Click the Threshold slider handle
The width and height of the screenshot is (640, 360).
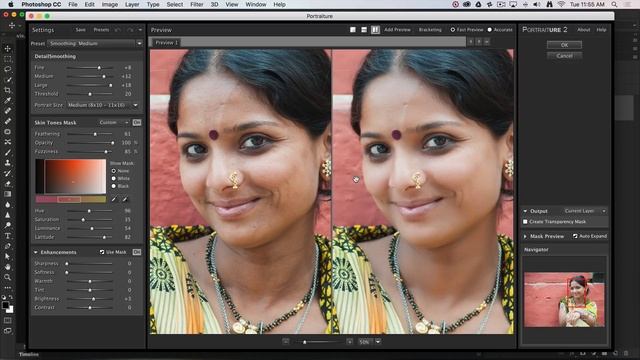coord(90,94)
